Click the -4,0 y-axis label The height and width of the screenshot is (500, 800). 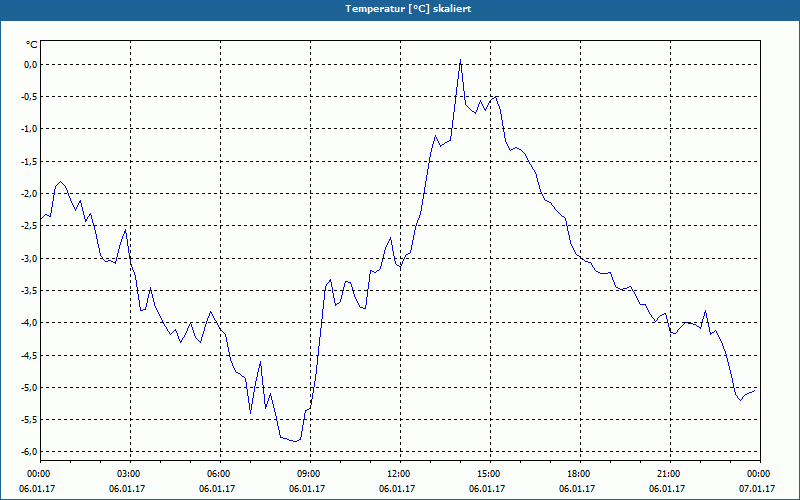click(x=29, y=322)
